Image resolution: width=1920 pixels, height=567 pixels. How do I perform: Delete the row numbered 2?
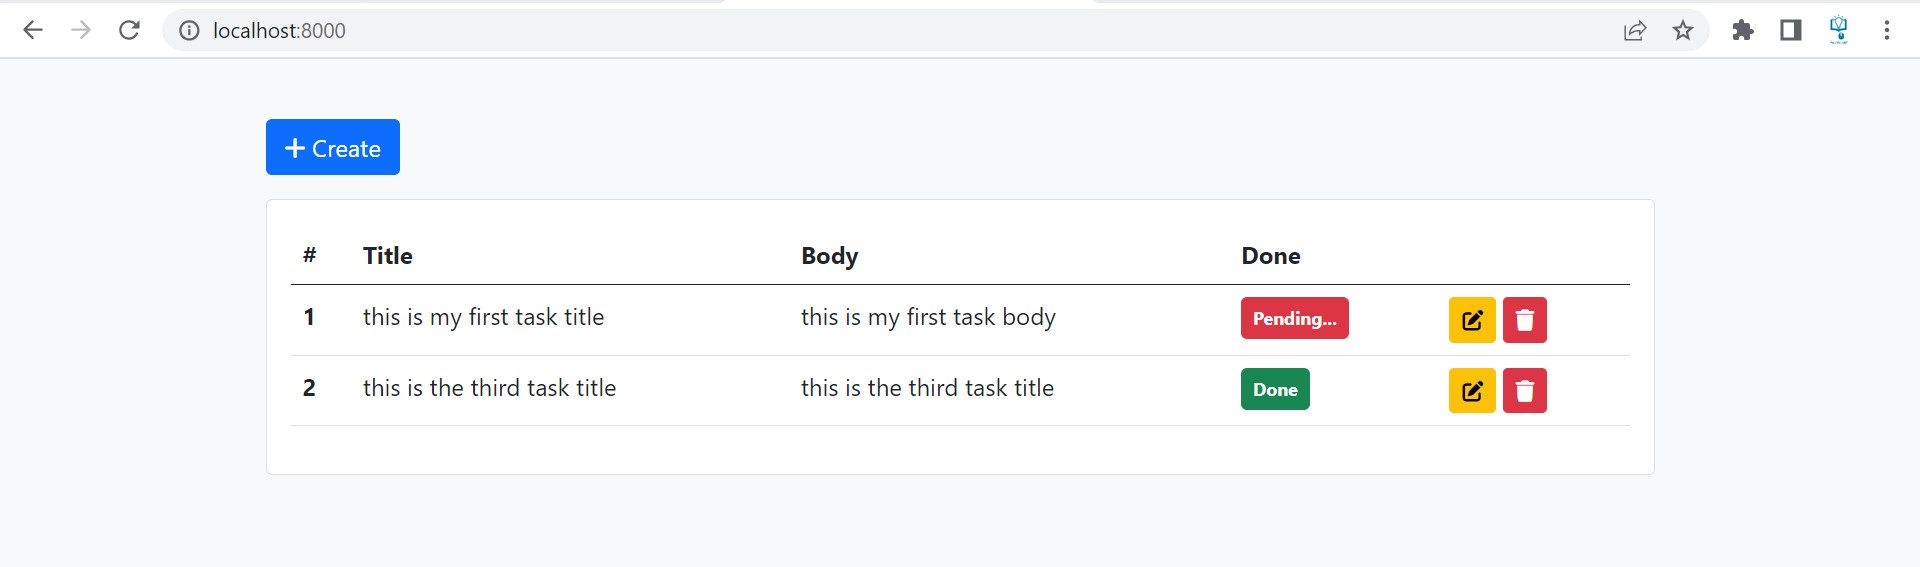coord(1525,391)
